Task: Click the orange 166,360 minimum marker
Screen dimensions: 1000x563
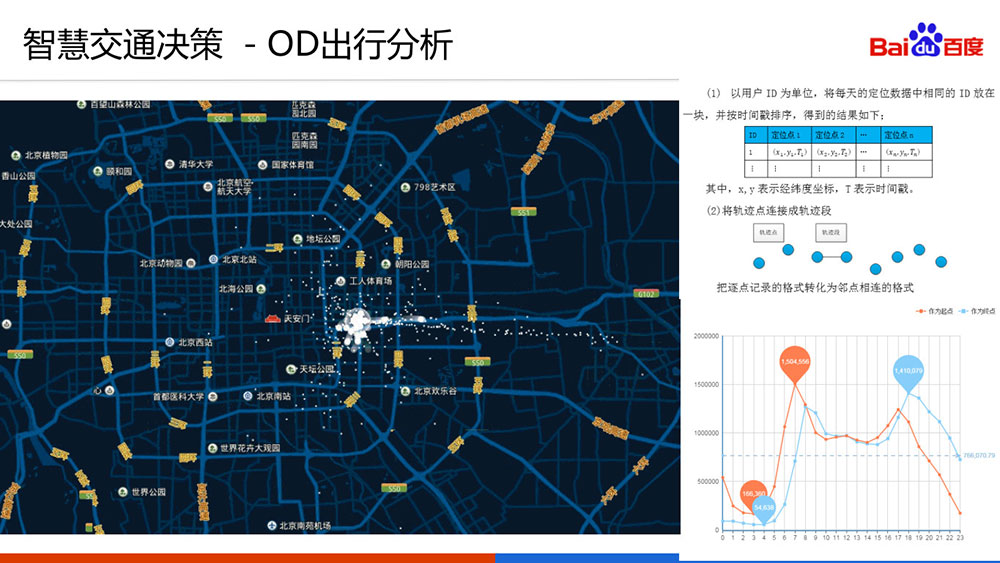Action: [753, 495]
